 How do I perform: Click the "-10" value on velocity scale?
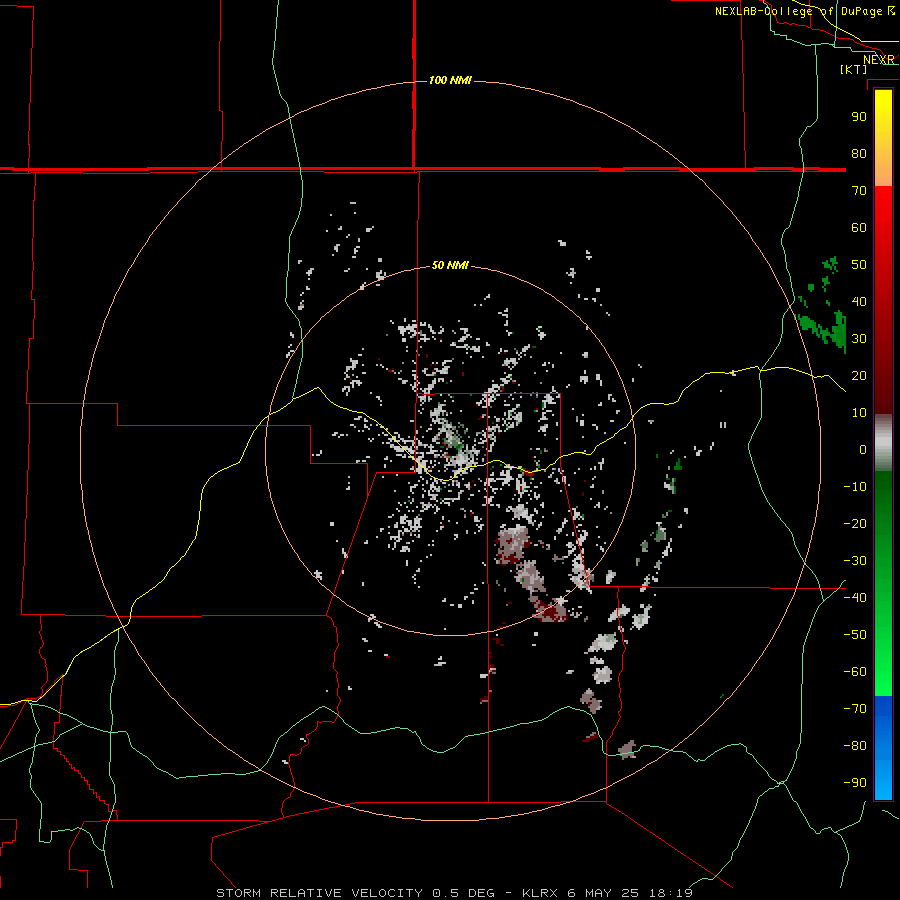click(855, 487)
